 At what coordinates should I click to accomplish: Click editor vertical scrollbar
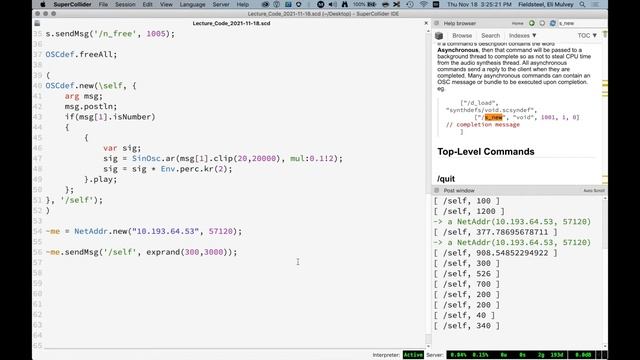coord(428,188)
